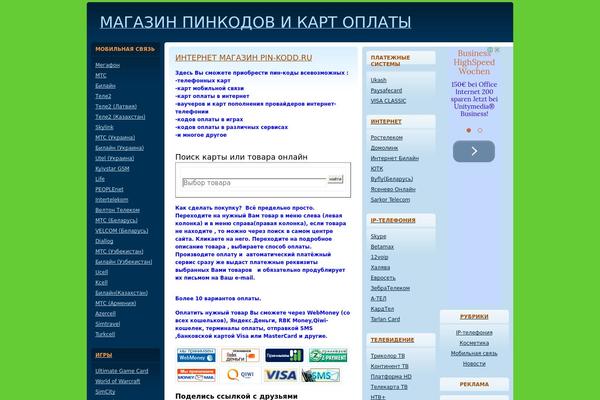Close the ad with the X icon
Image resolution: width=600 pixels, height=400 pixels.
(497, 50)
